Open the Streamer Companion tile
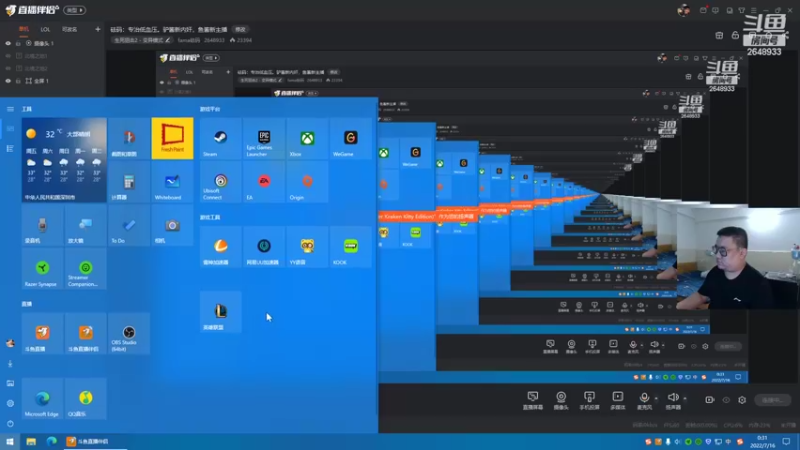The width and height of the screenshot is (800, 450). 86,269
